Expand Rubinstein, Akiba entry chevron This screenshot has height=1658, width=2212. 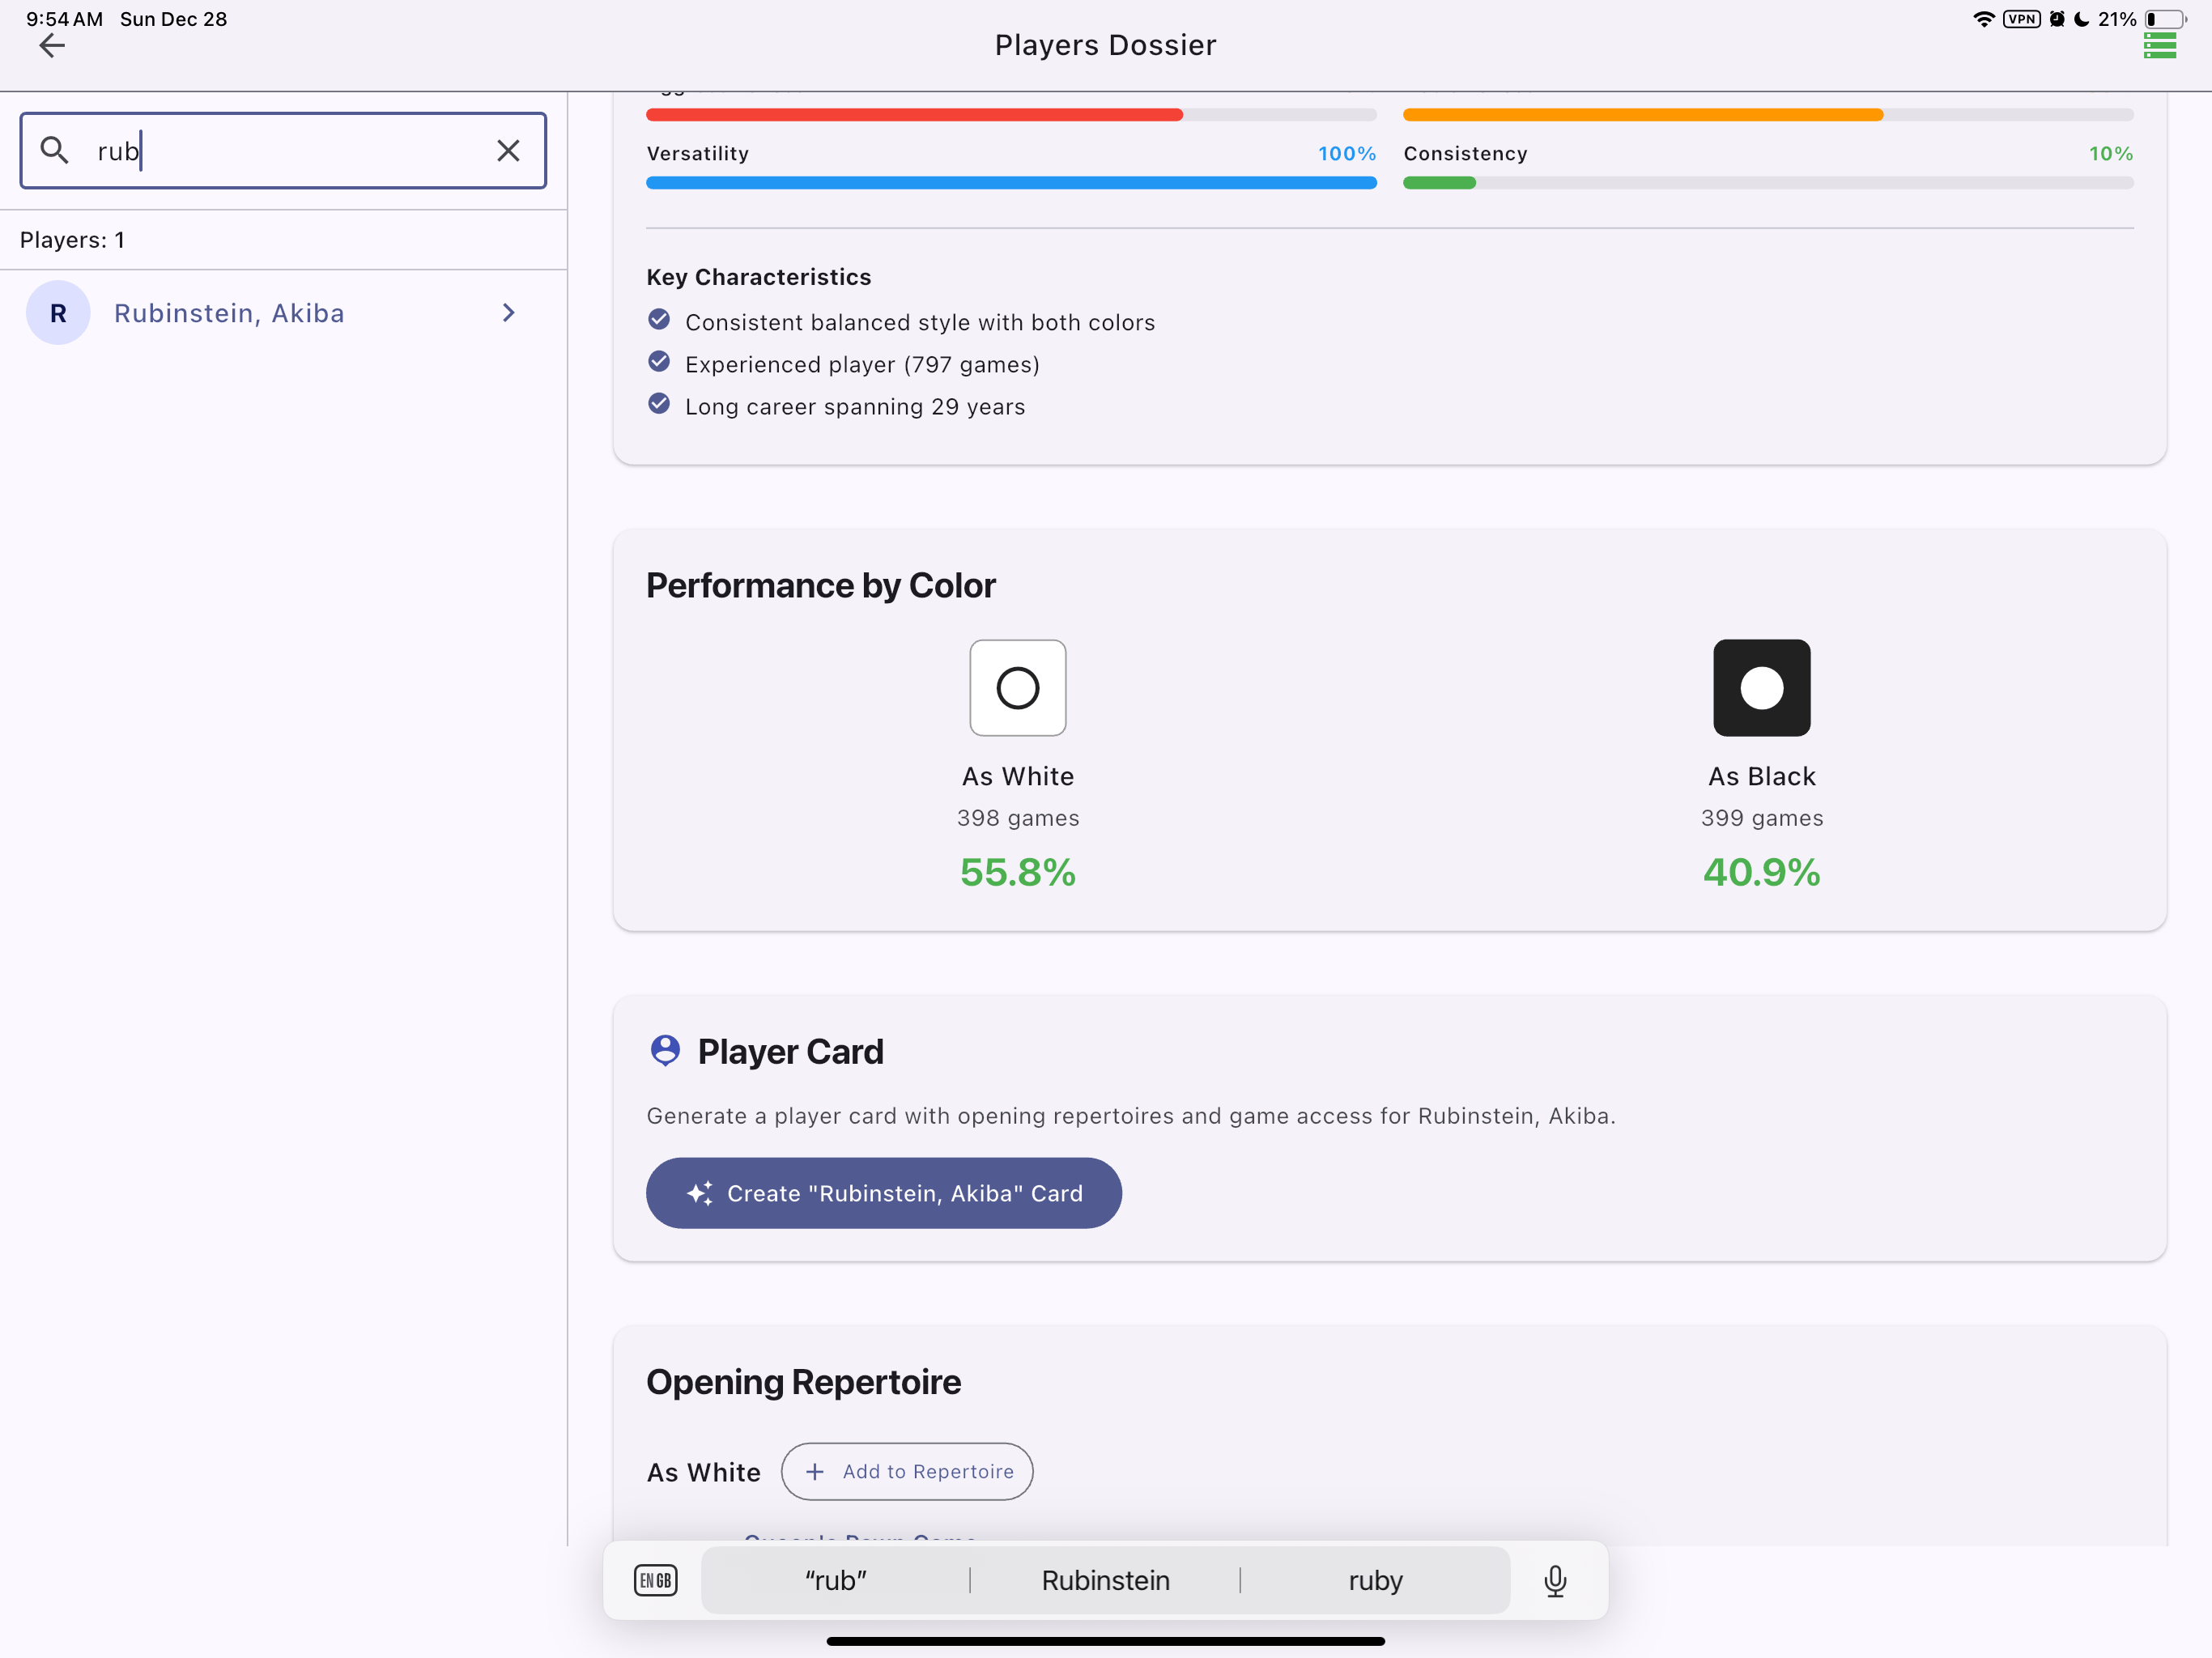pos(508,313)
